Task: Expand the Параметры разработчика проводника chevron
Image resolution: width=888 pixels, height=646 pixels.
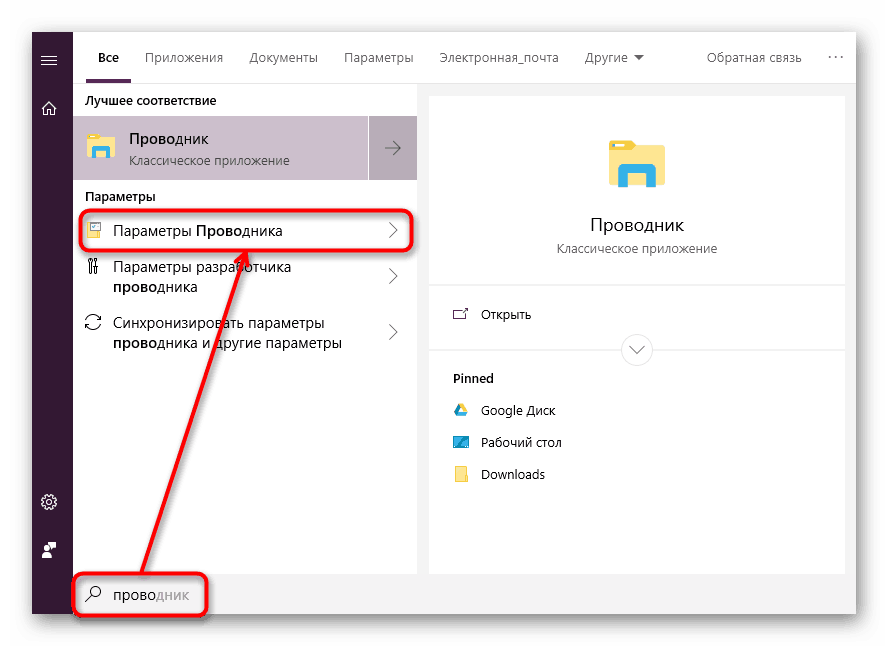Action: (x=393, y=276)
